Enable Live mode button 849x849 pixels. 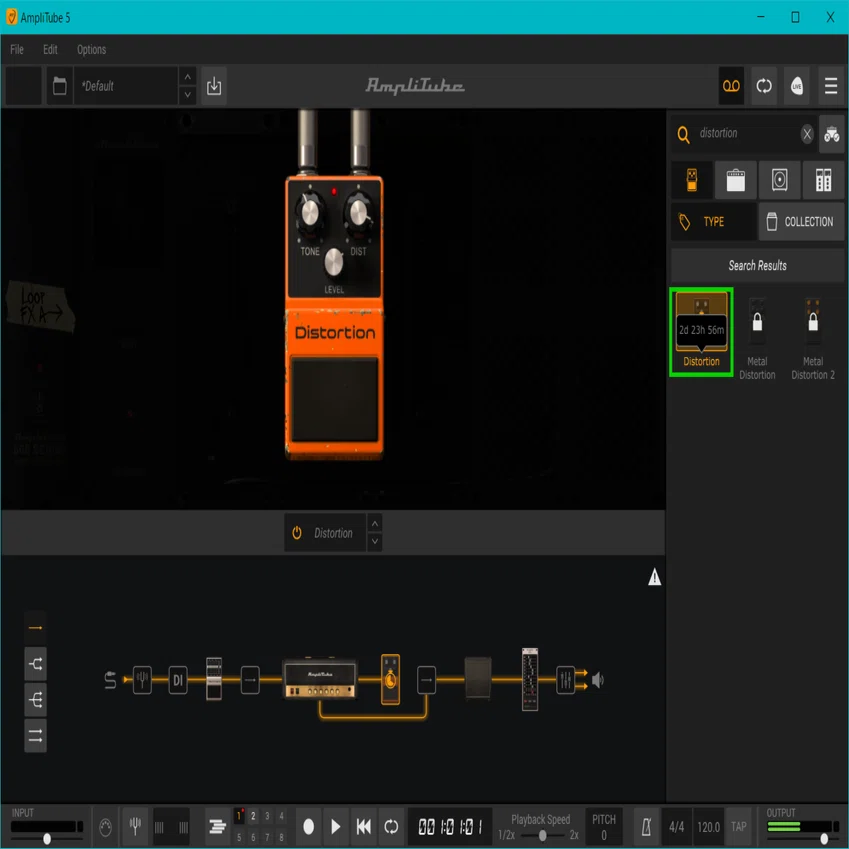click(x=797, y=86)
